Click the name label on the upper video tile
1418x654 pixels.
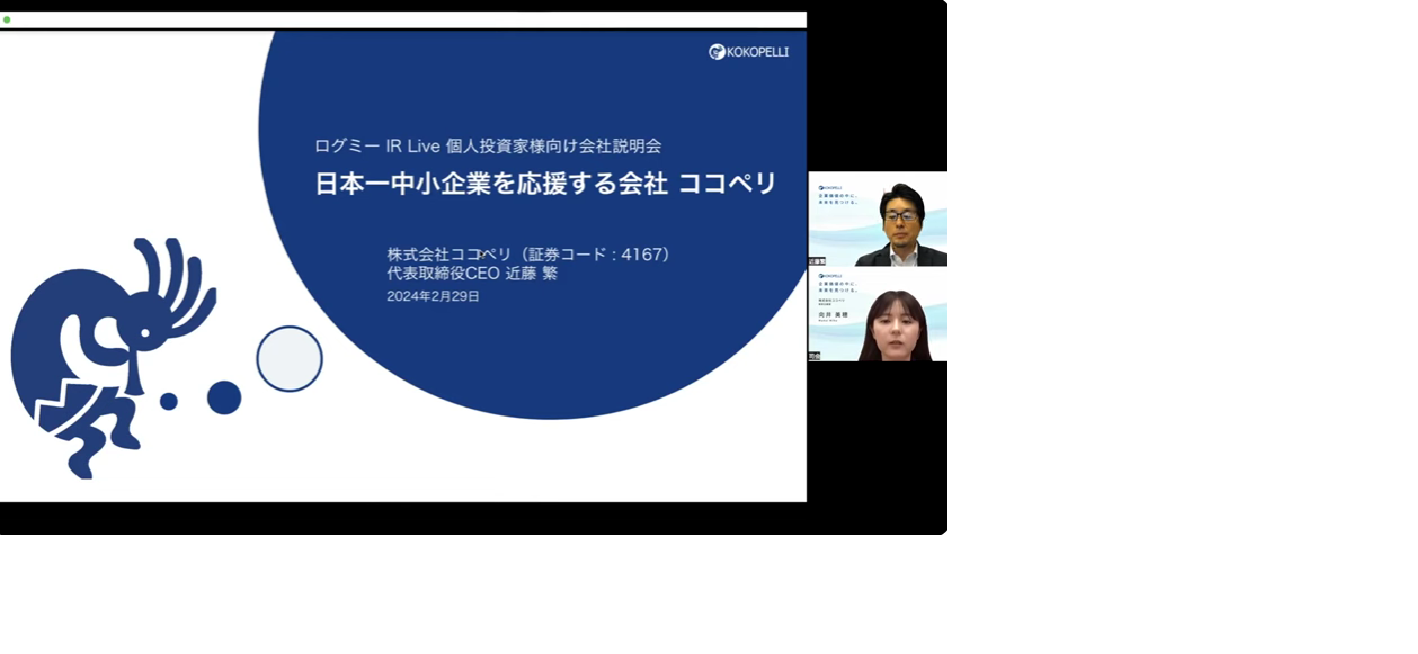815,262
